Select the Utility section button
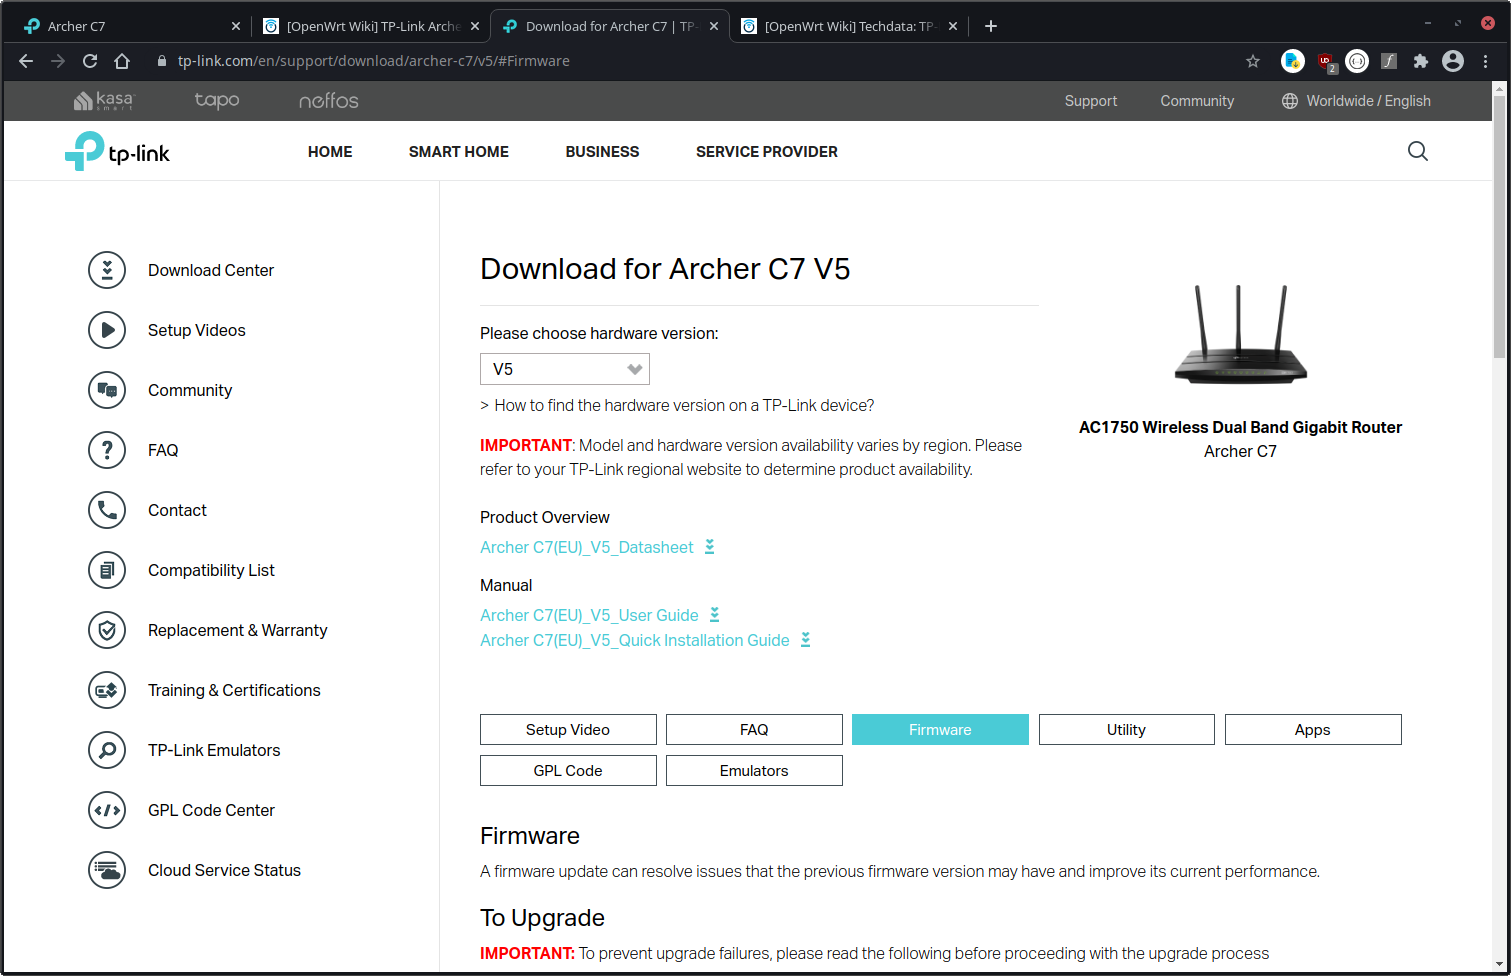The width and height of the screenshot is (1511, 976). [1126, 730]
